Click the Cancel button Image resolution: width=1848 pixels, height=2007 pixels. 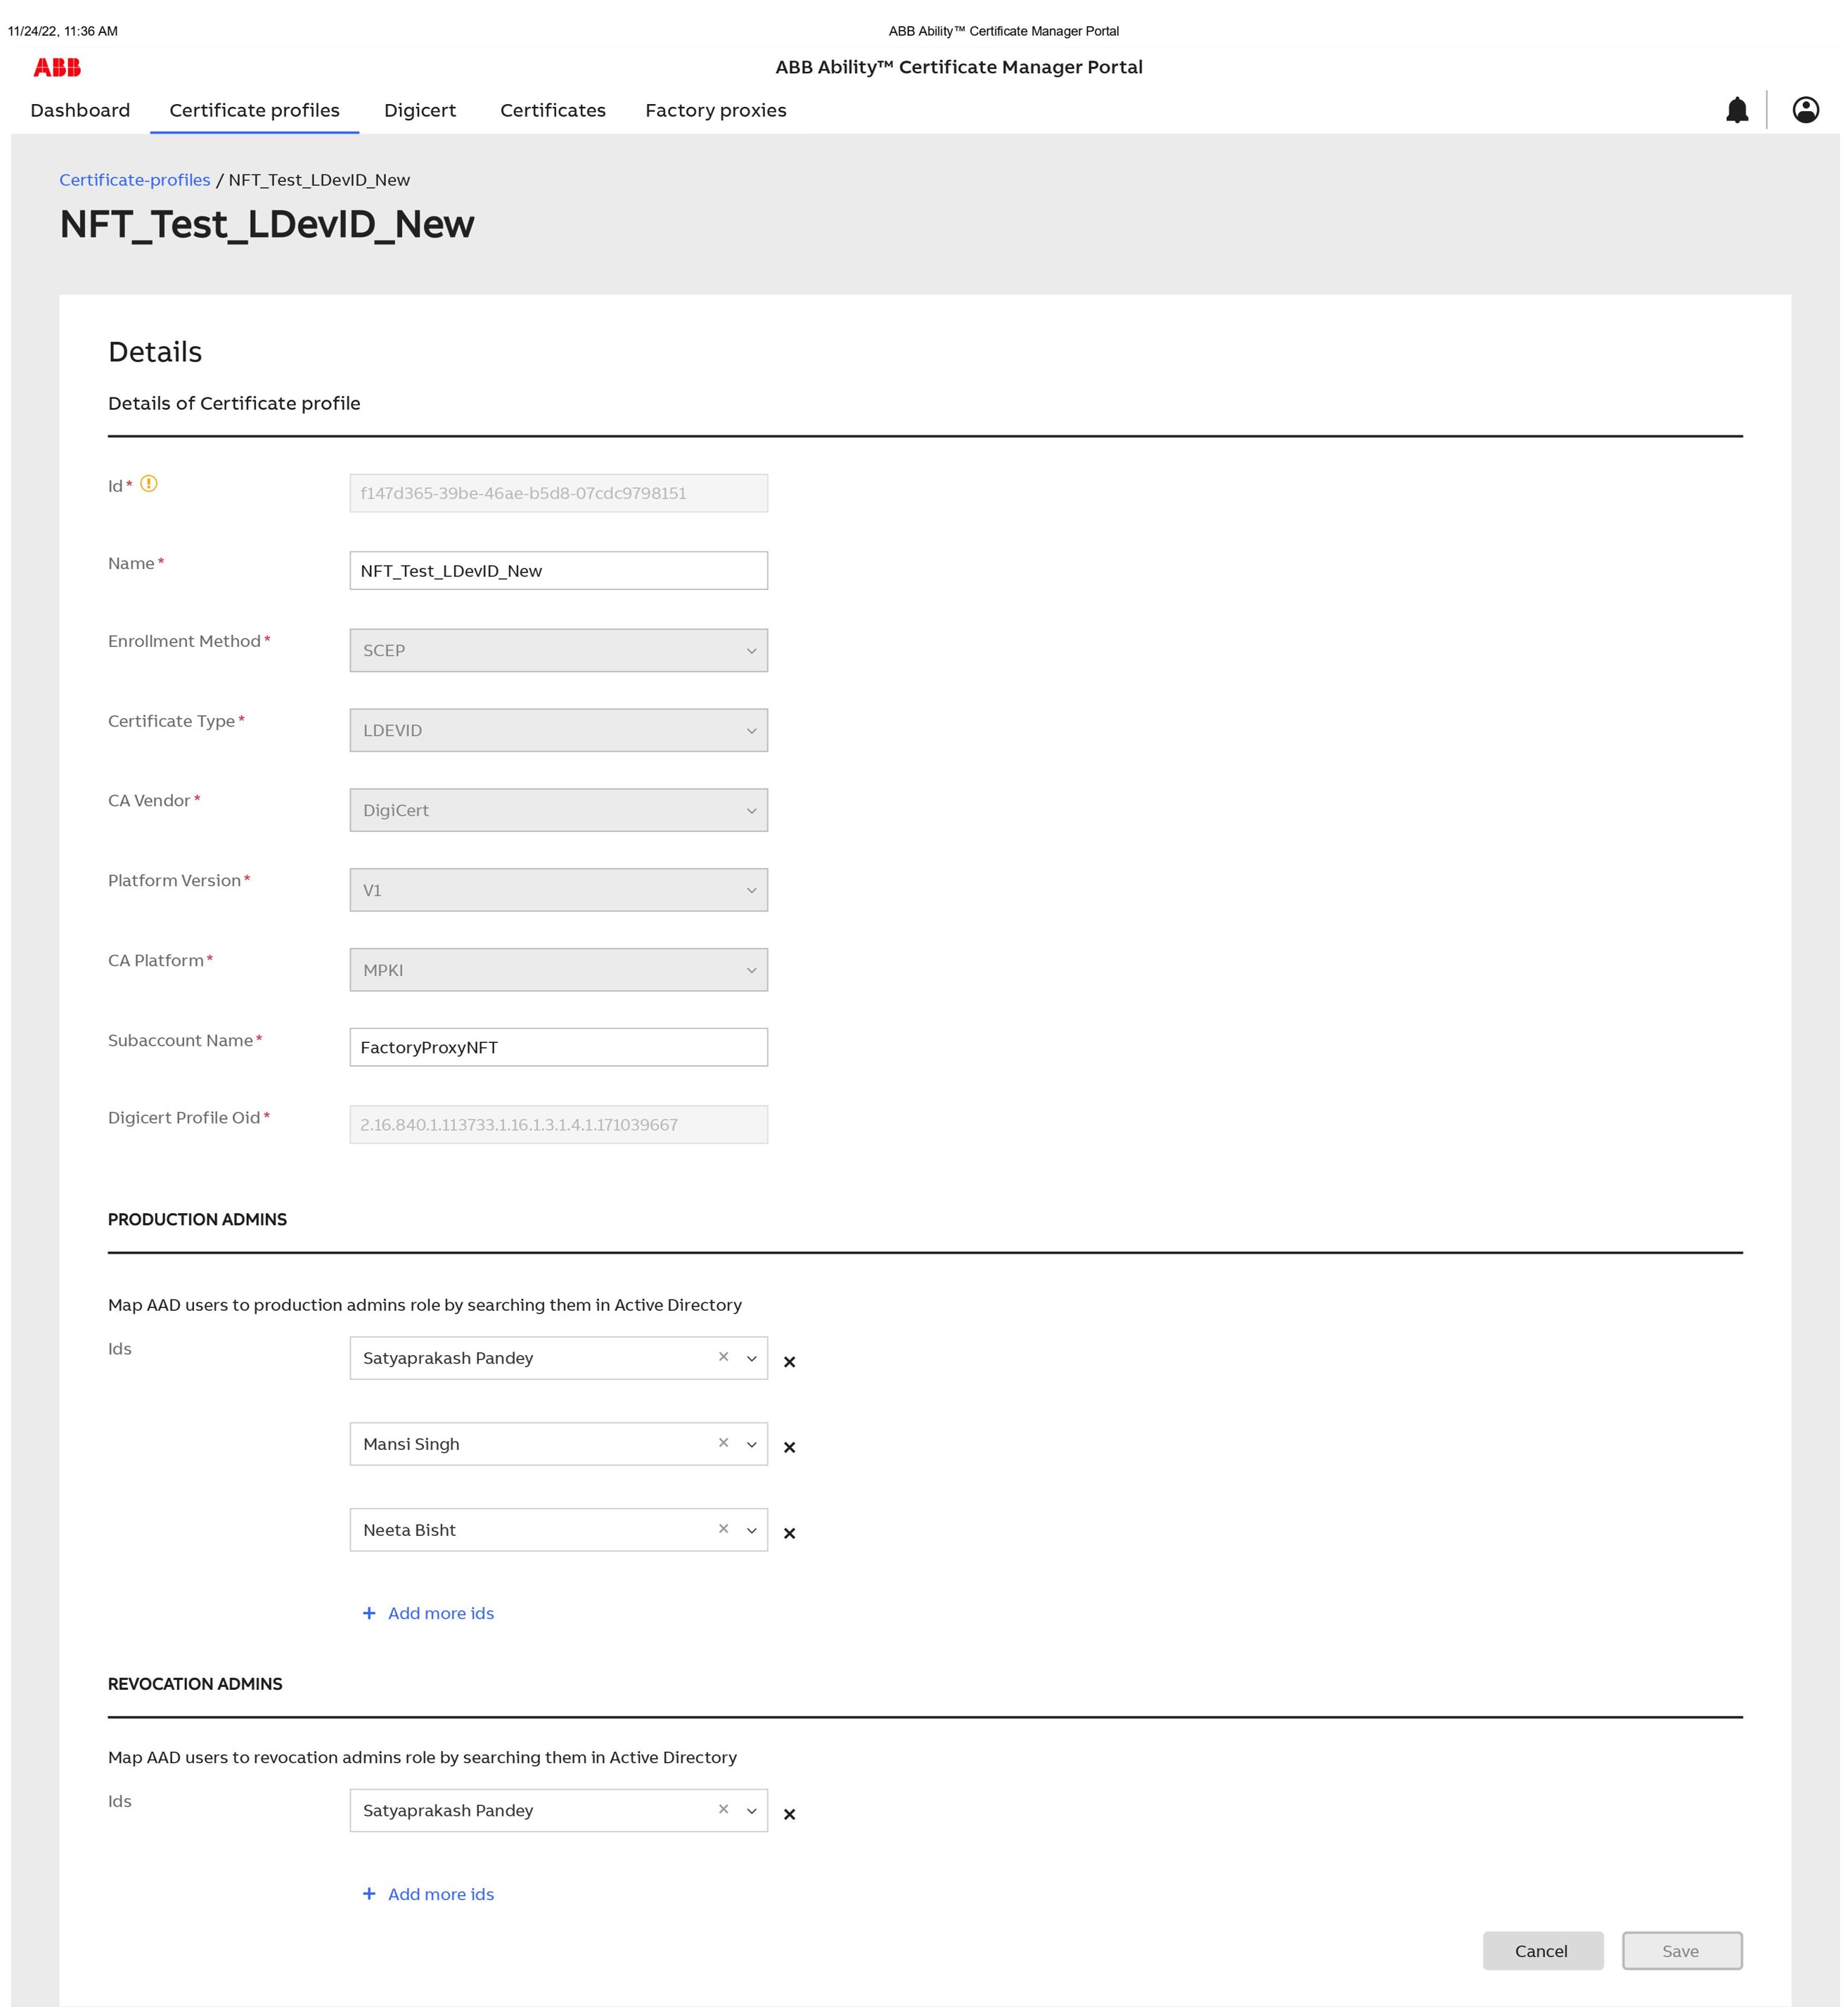1542,1951
